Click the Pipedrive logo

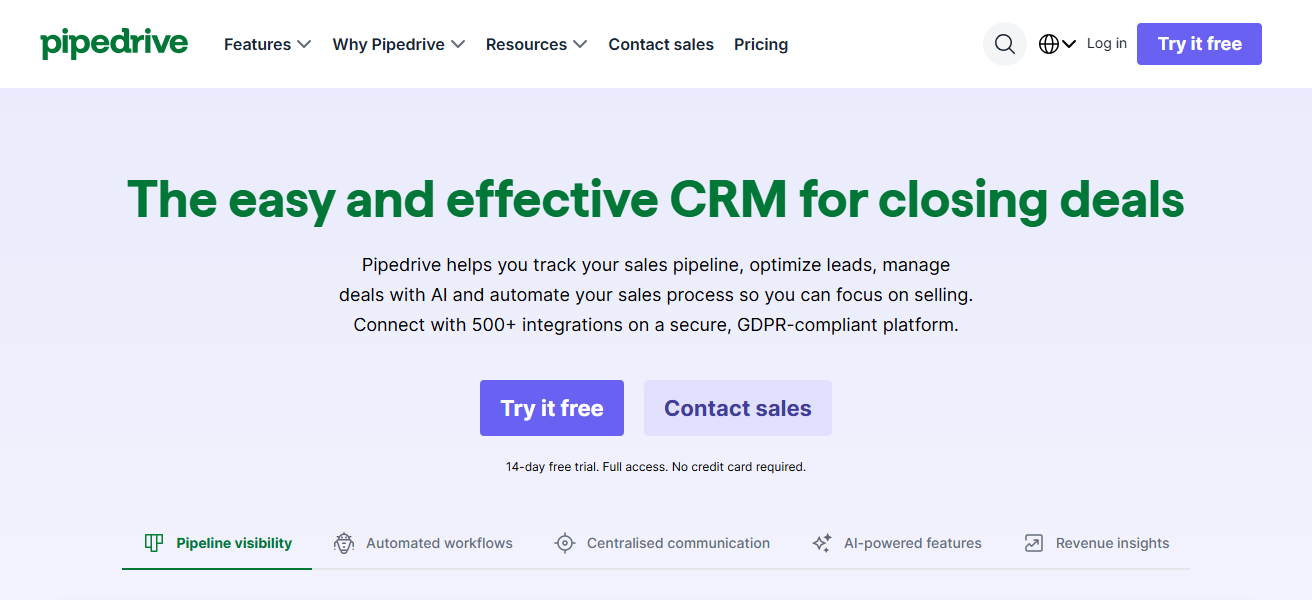coord(114,44)
